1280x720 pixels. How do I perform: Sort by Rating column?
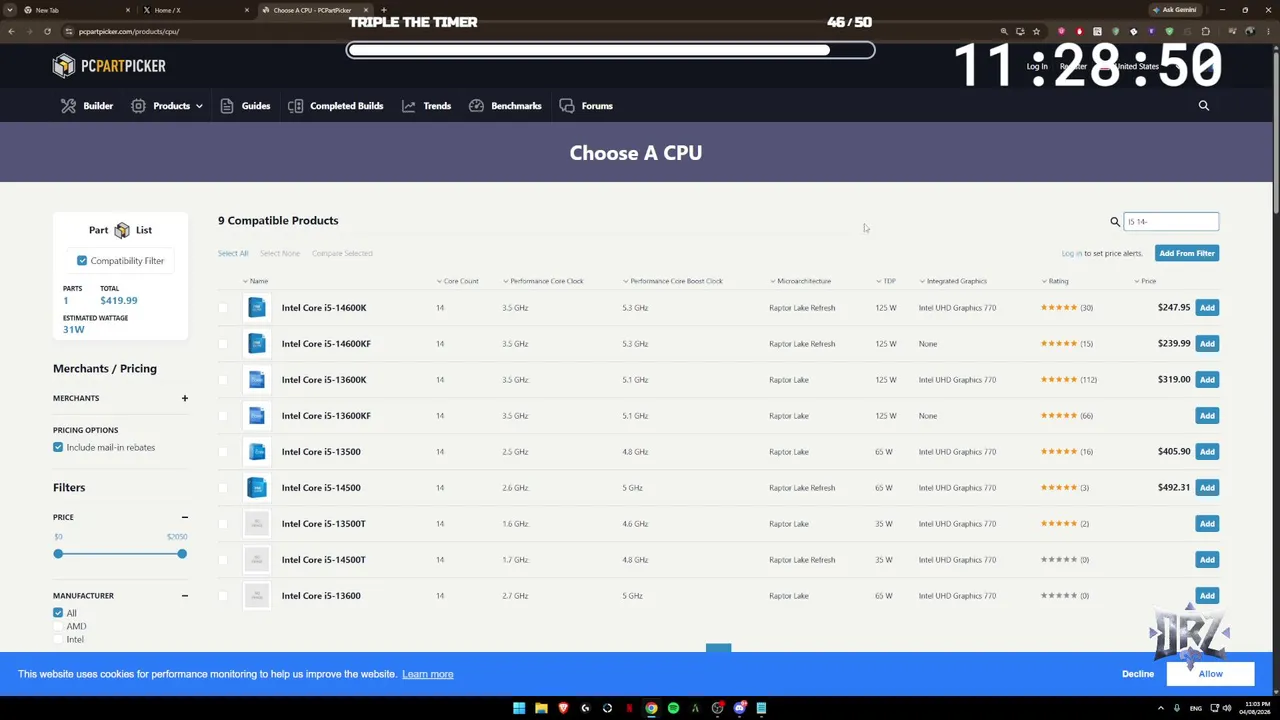[1055, 281]
